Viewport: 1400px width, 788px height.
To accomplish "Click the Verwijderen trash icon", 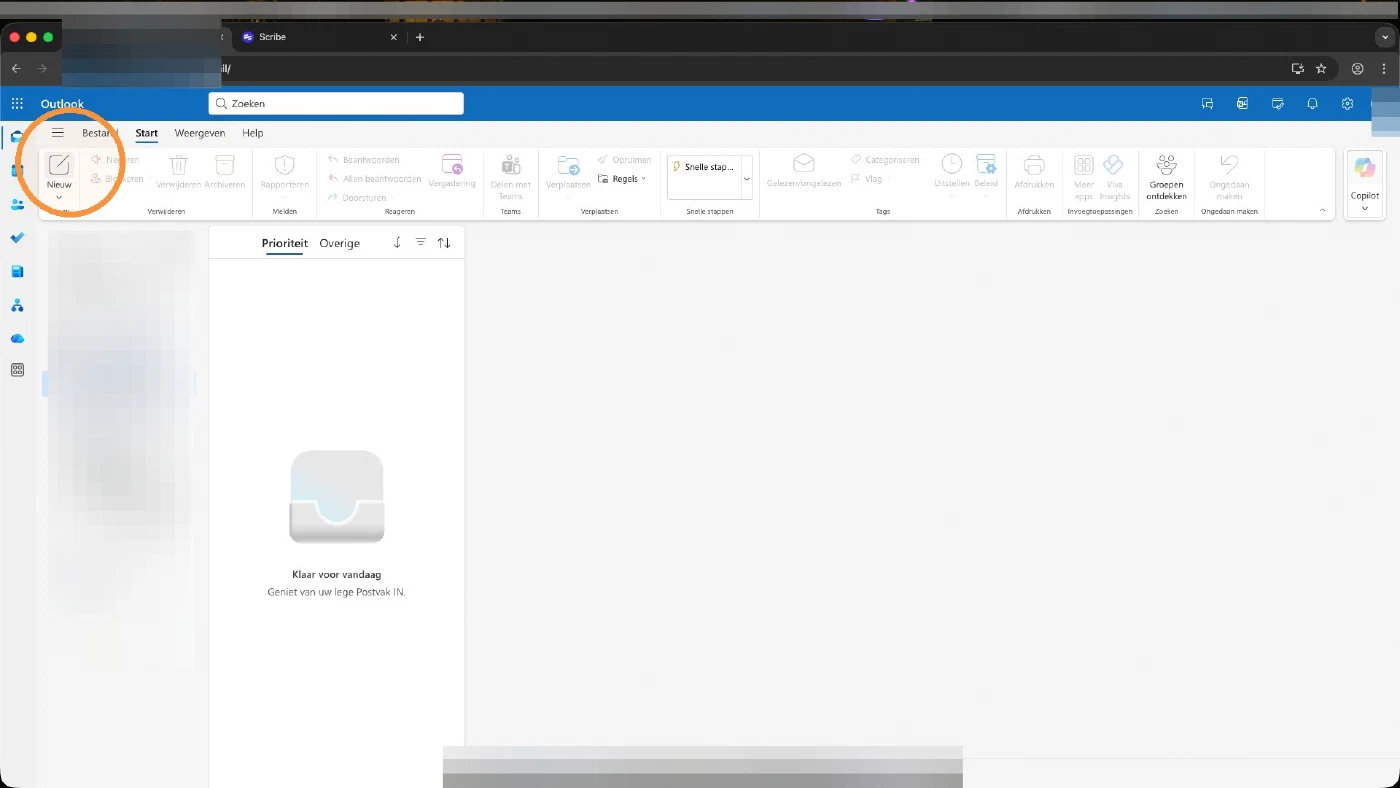I will (x=178, y=166).
